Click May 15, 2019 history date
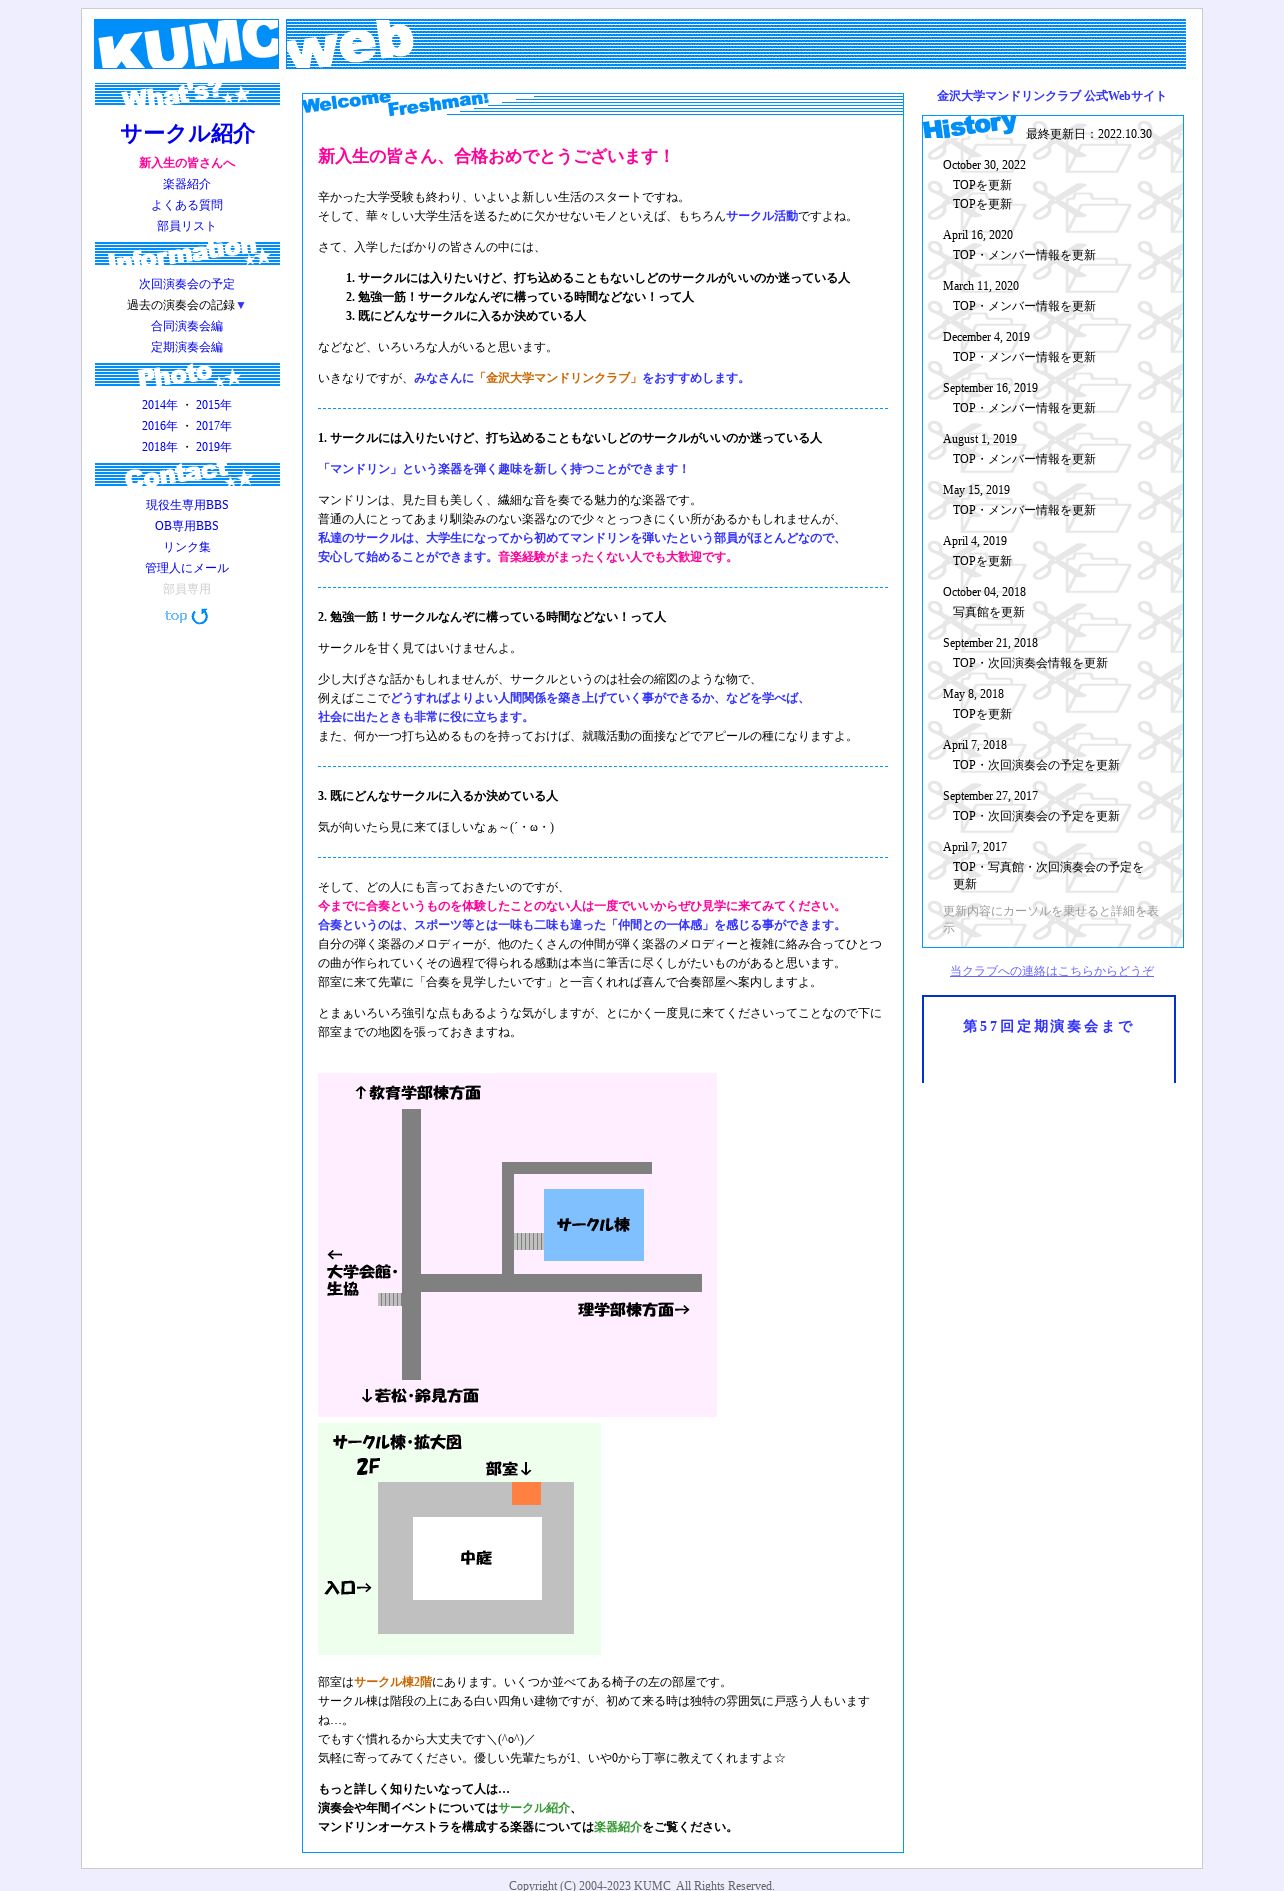Image resolution: width=1284 pixels, height=1891 pixels. click(x=976, y=490)
